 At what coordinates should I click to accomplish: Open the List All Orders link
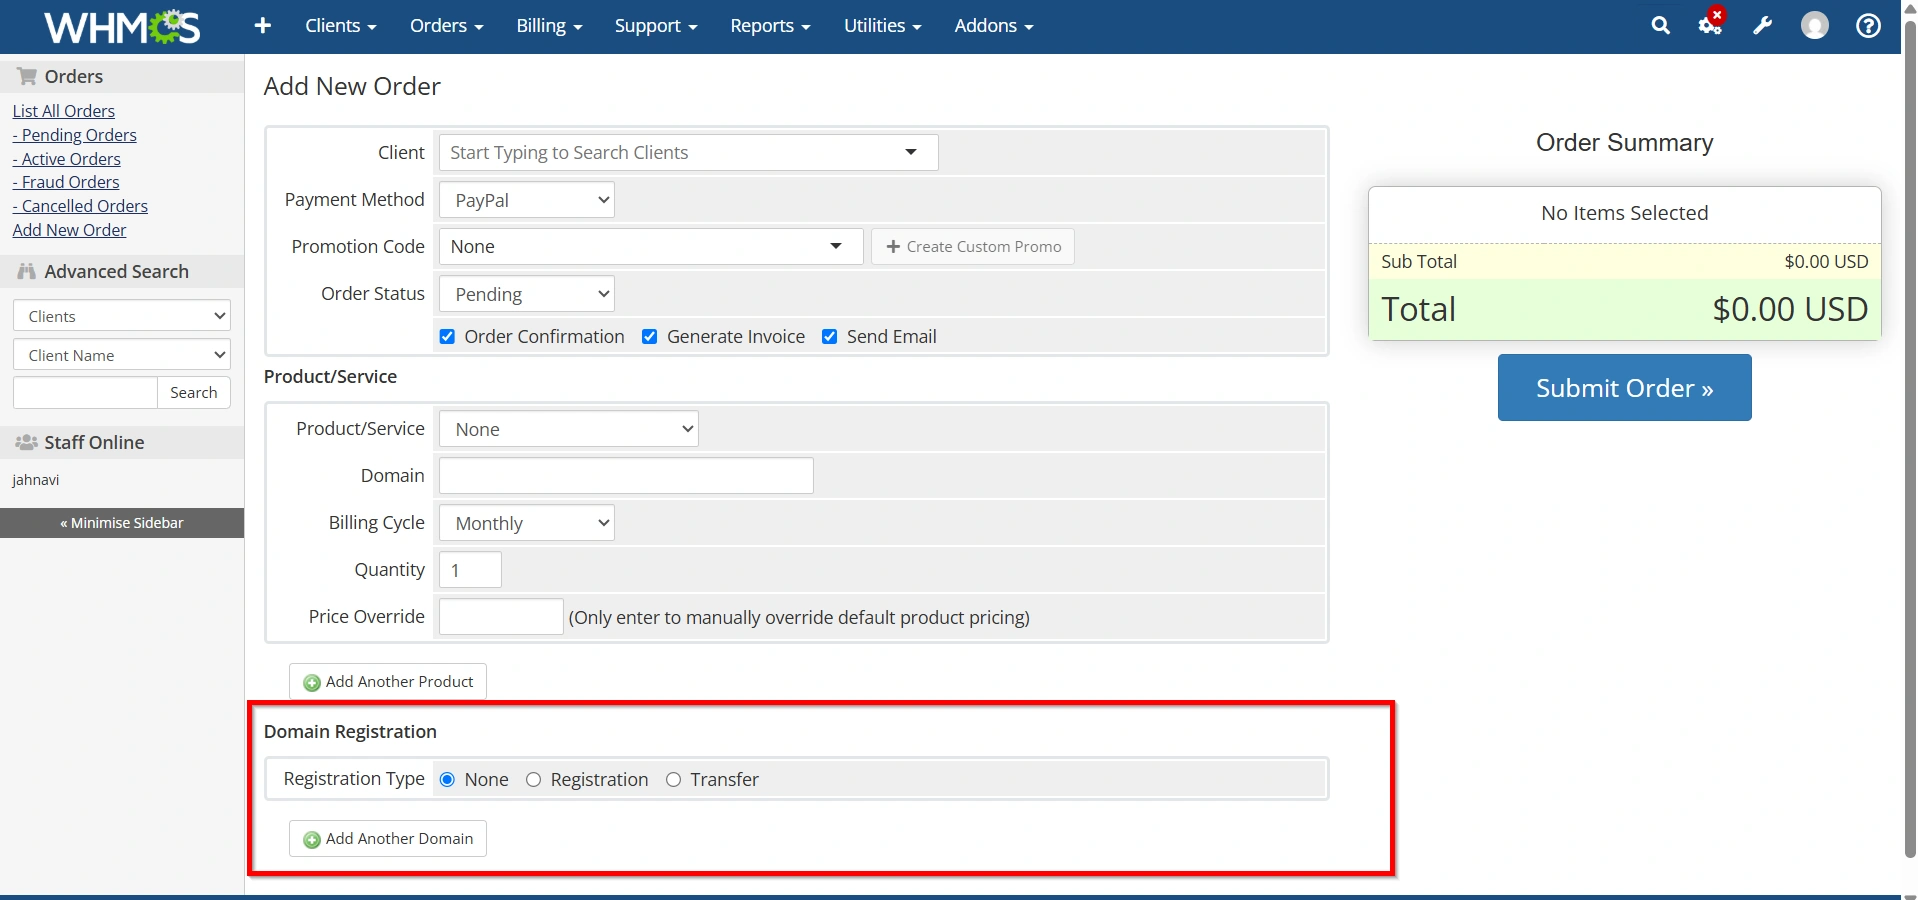(x=64, y=111)
